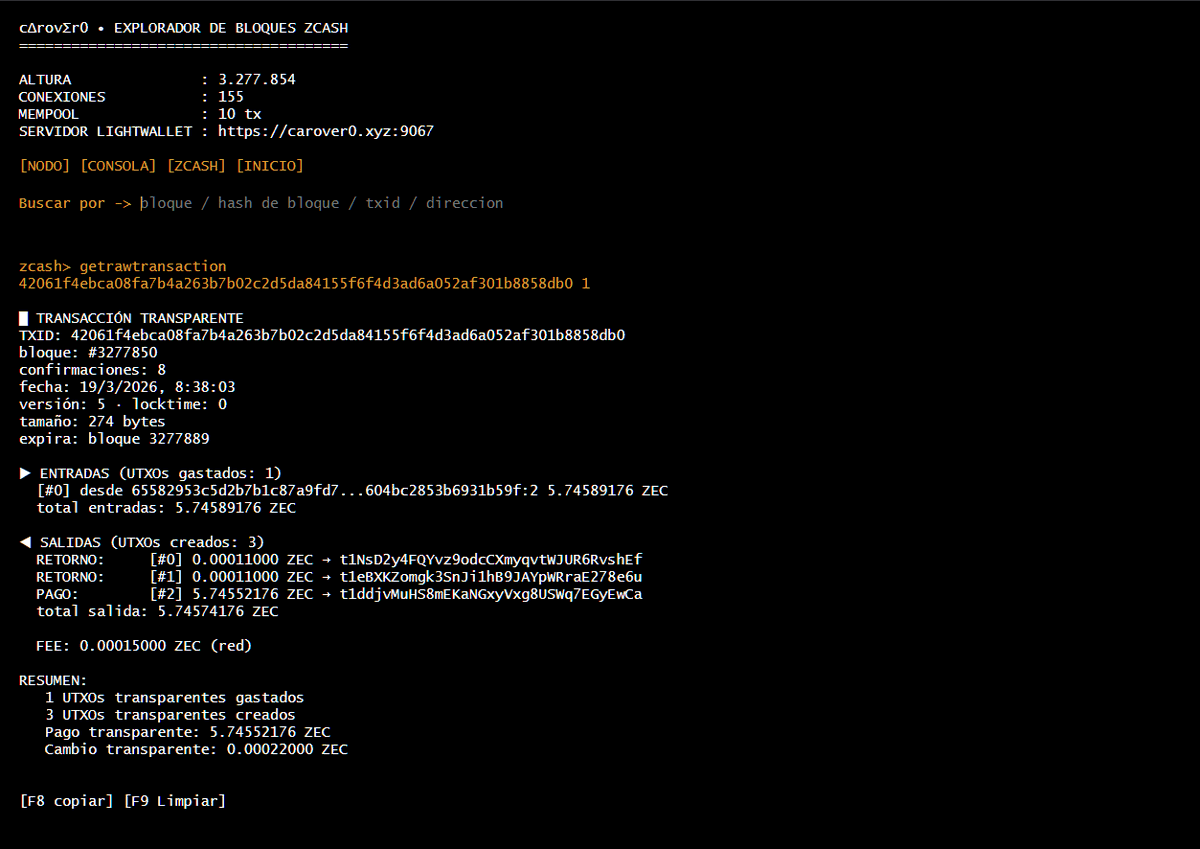
Task: Click the CONEXIONES value 155
Action: click(x=231, y=97)
